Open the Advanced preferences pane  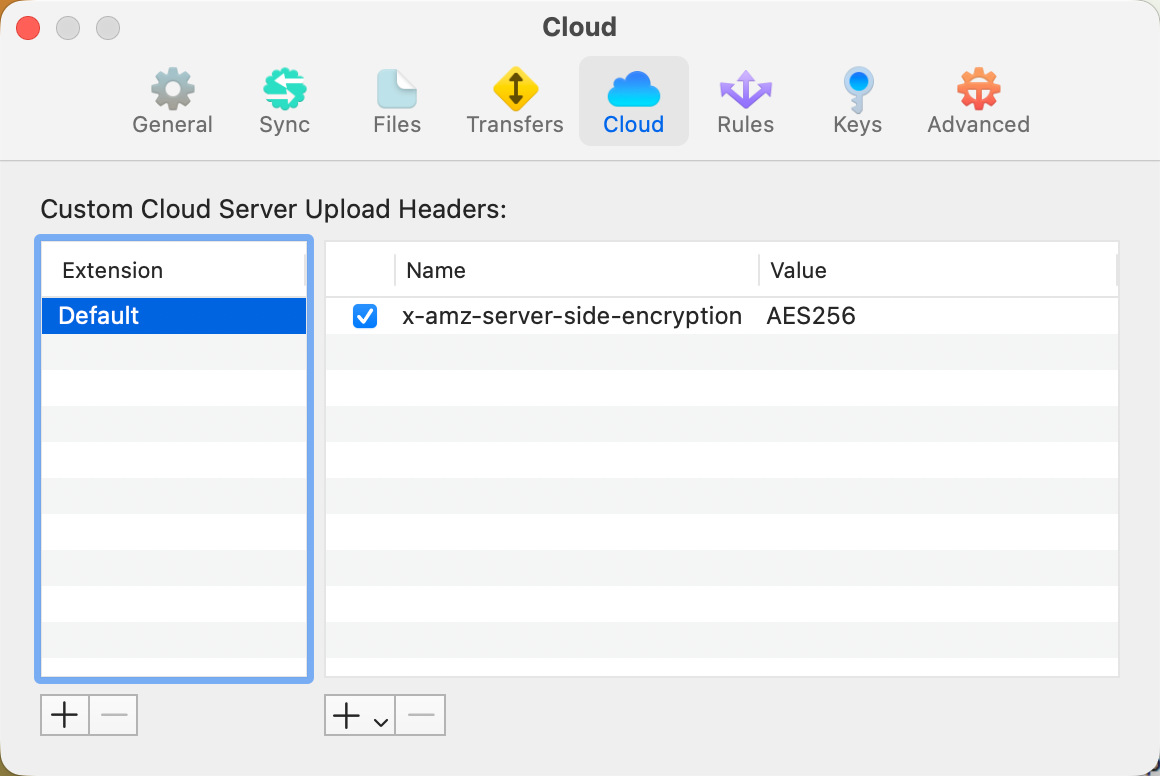pyautogui.click(x=978, y=102)
